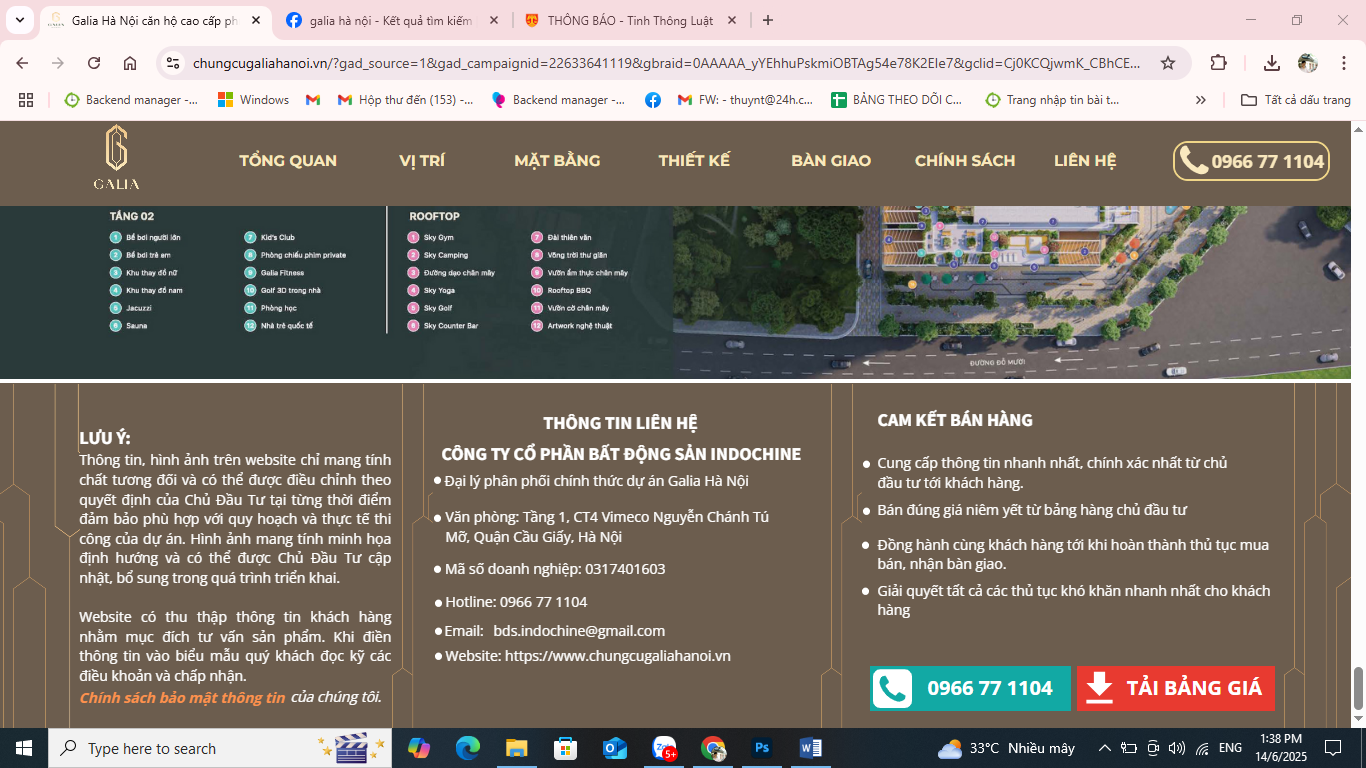Open the Chrome profile avatar

(x=1308, y=63)
